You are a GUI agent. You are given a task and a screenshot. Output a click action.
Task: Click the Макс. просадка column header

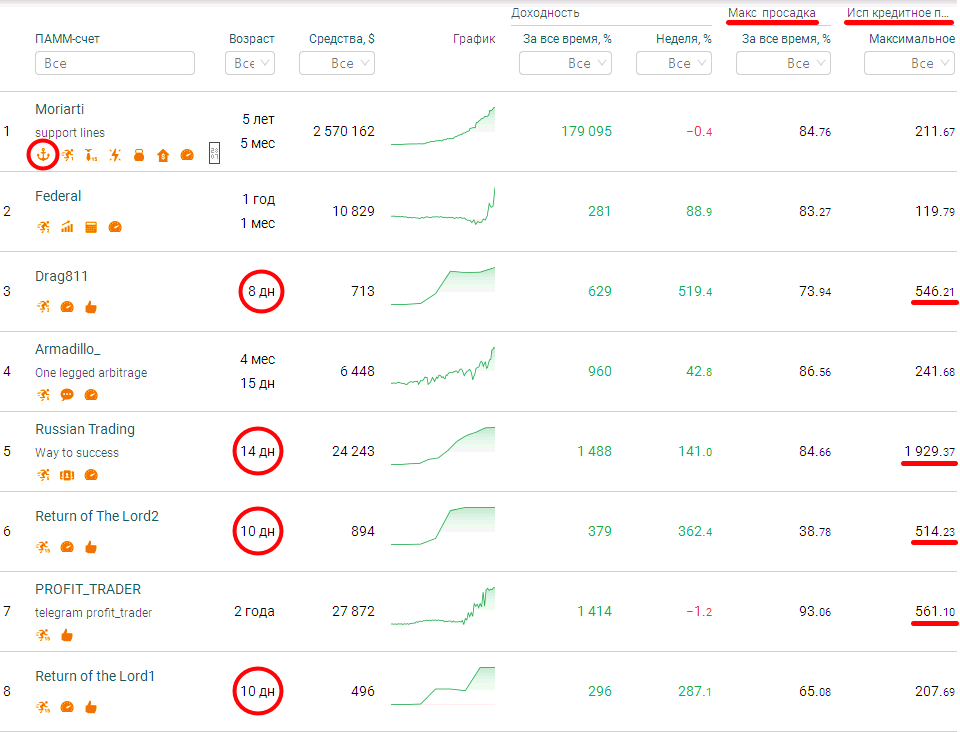(x=771, y=13)
